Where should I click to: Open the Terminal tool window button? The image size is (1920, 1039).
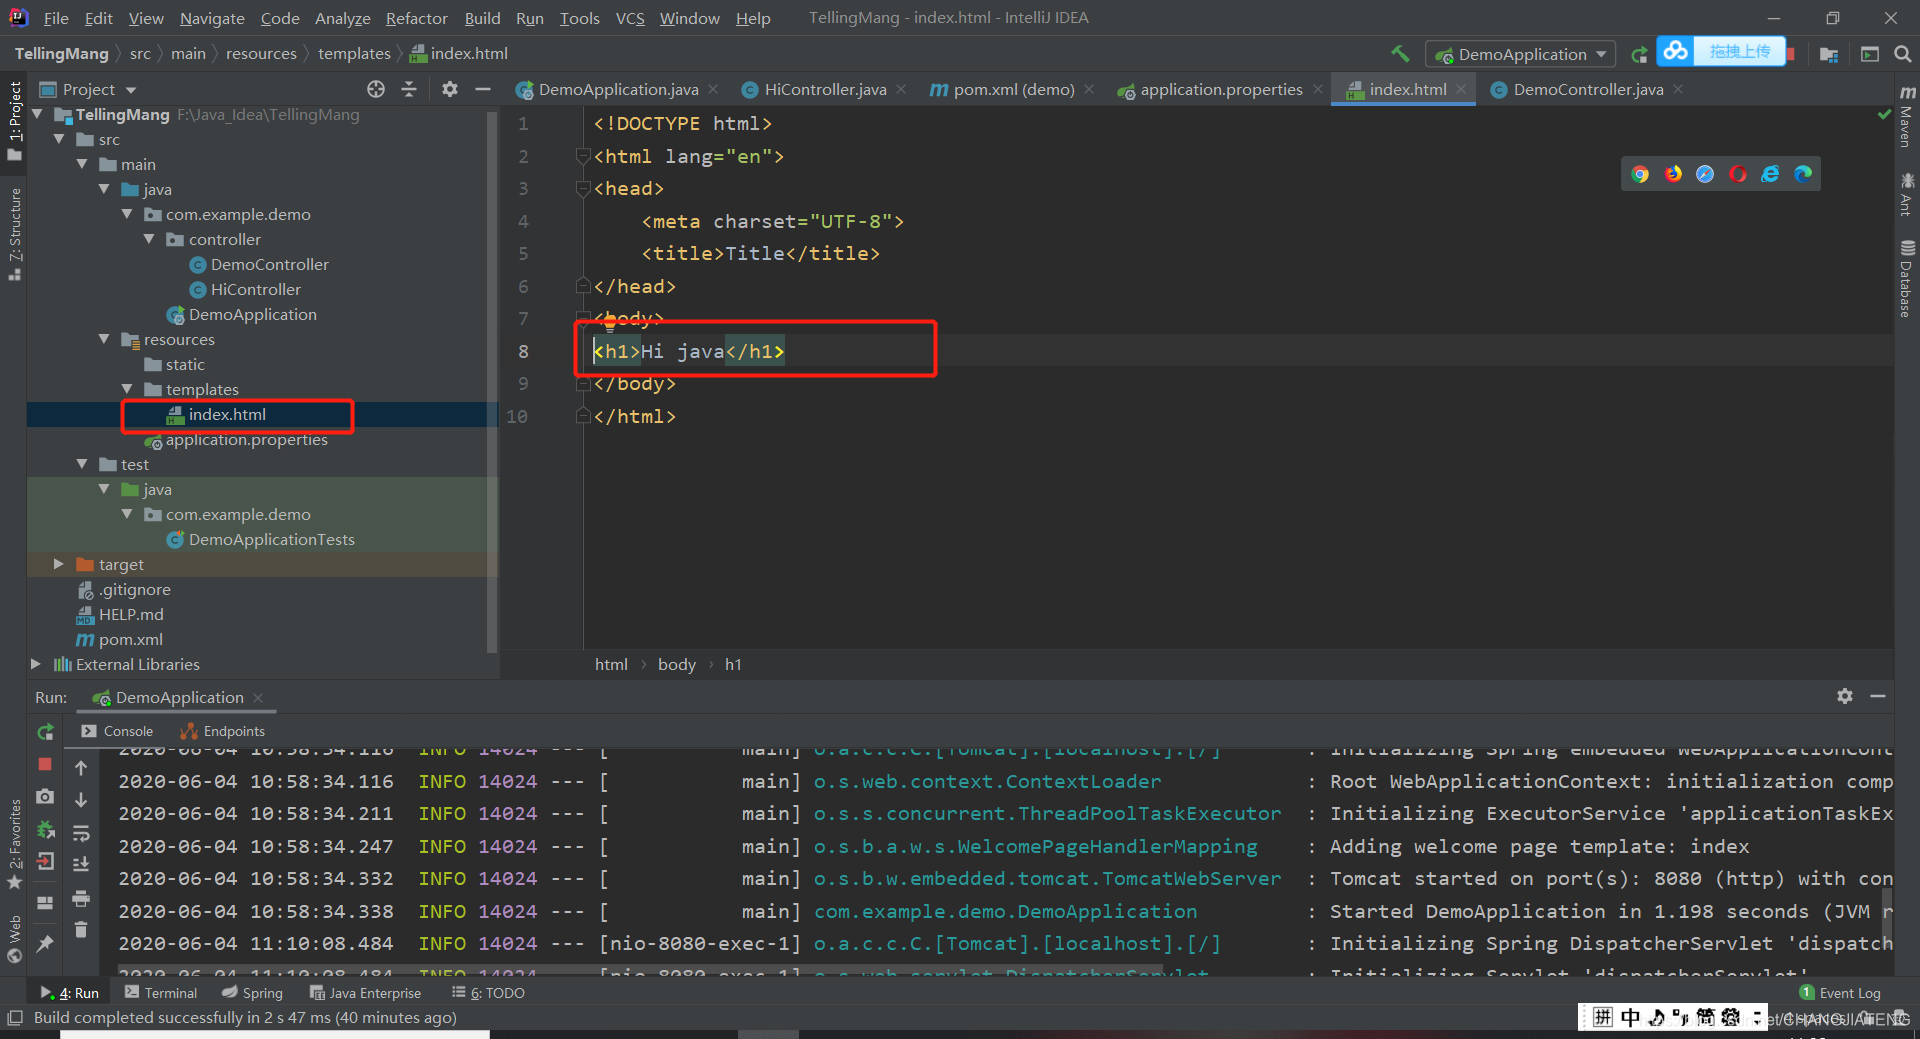pyautogui.click(x=161, y=992)
